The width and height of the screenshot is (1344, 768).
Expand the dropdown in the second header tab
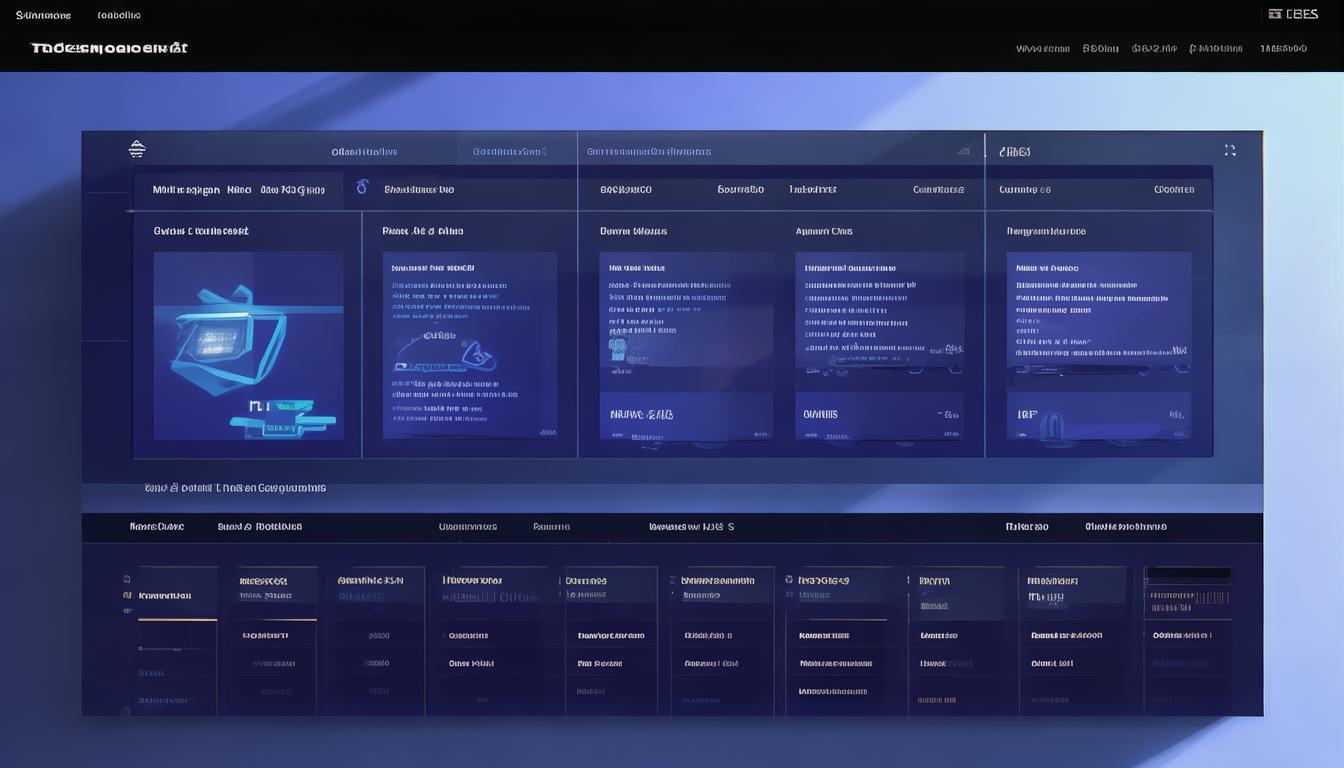point(543,150)
